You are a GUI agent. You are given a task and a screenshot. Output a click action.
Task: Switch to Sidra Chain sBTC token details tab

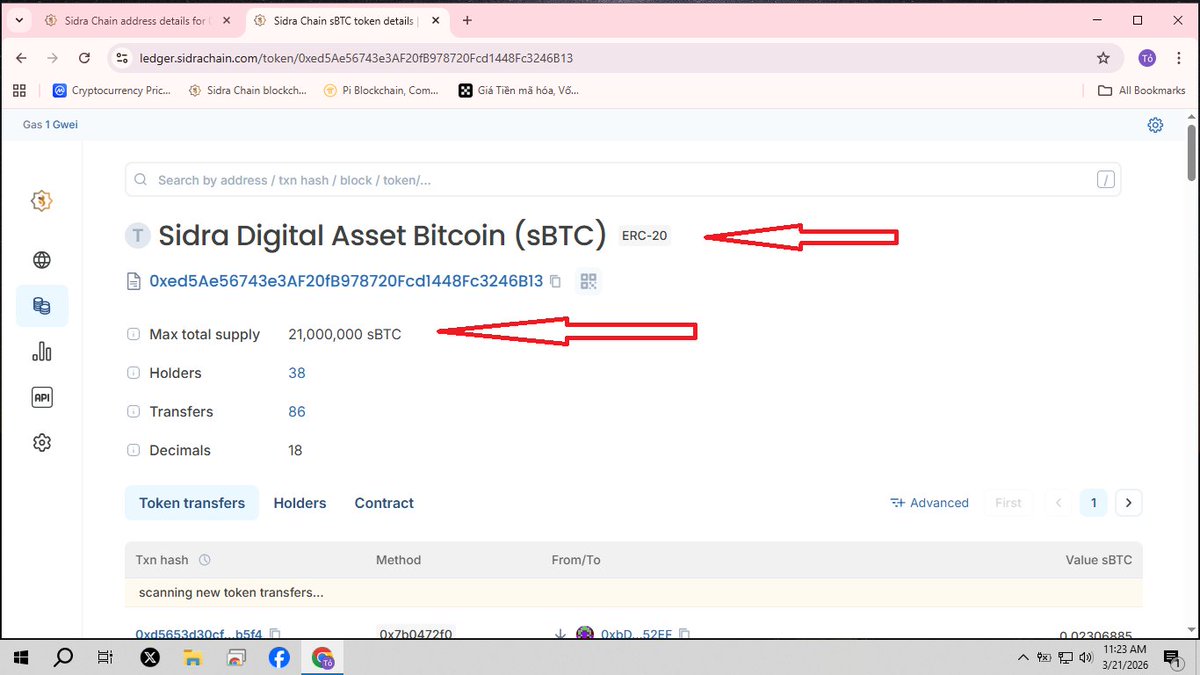(x=345, y=20)
